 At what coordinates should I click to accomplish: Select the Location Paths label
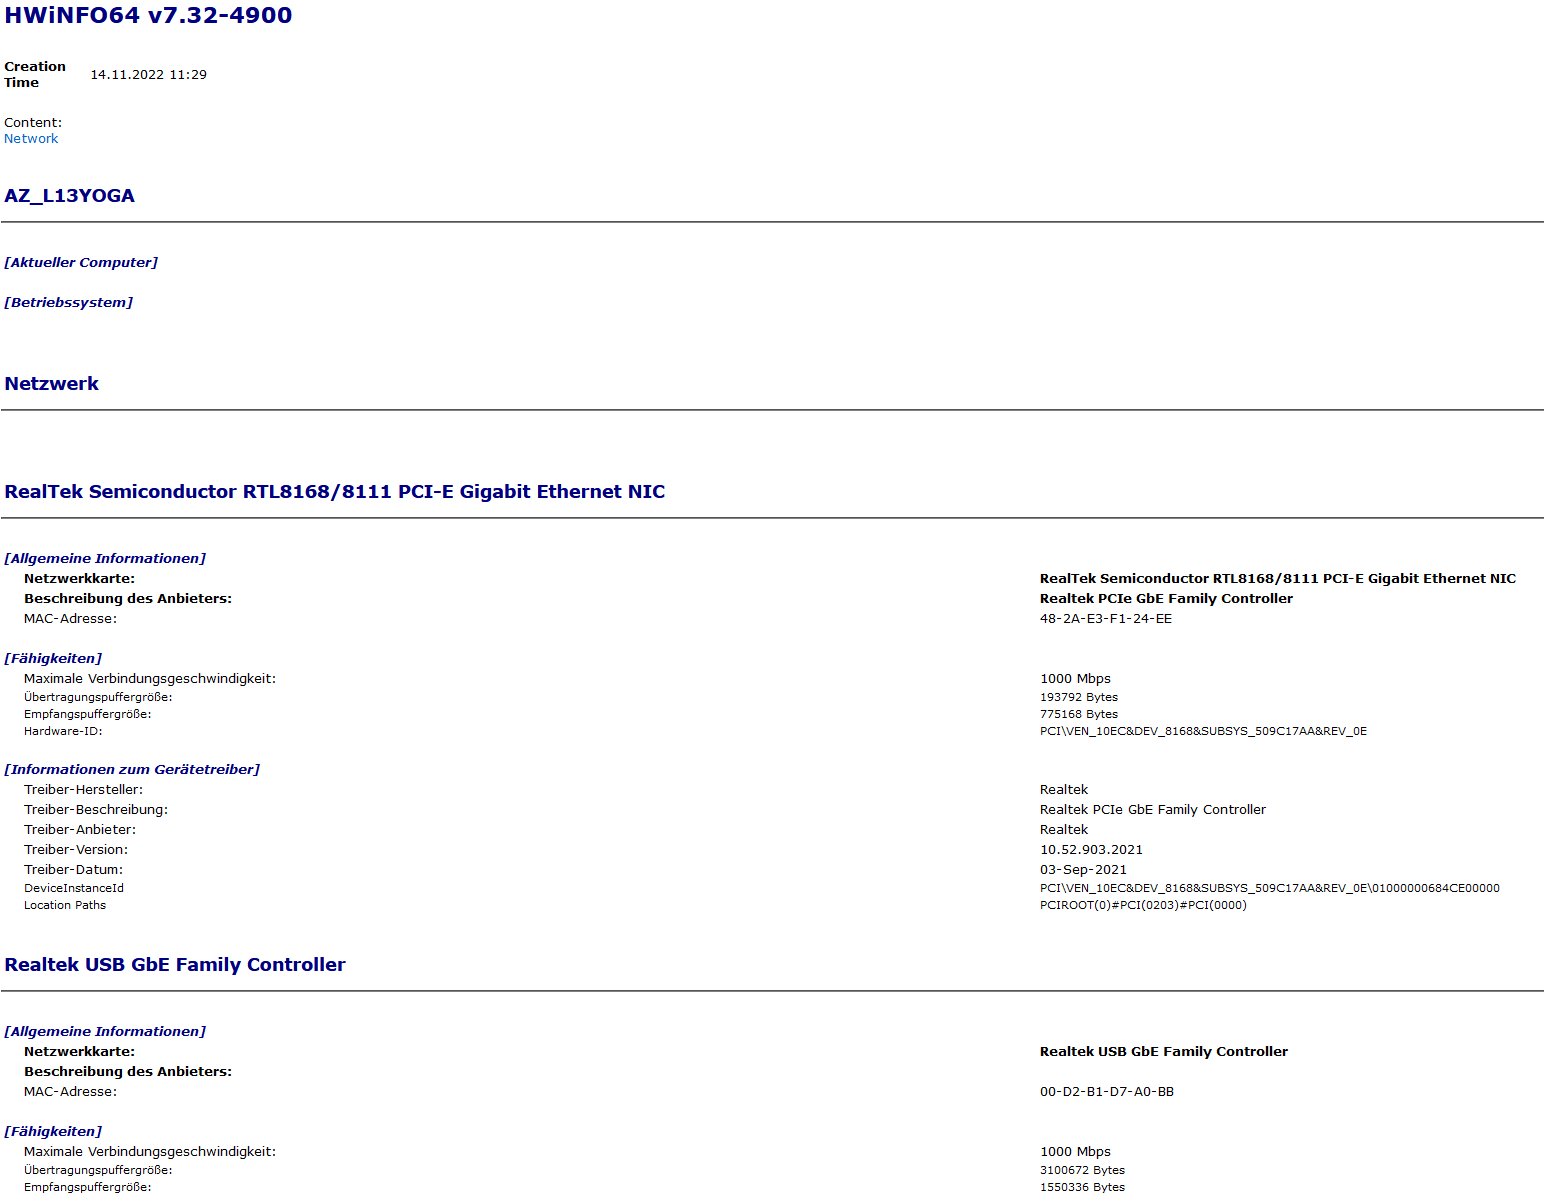pyautogui.click(x=65, y=906)
